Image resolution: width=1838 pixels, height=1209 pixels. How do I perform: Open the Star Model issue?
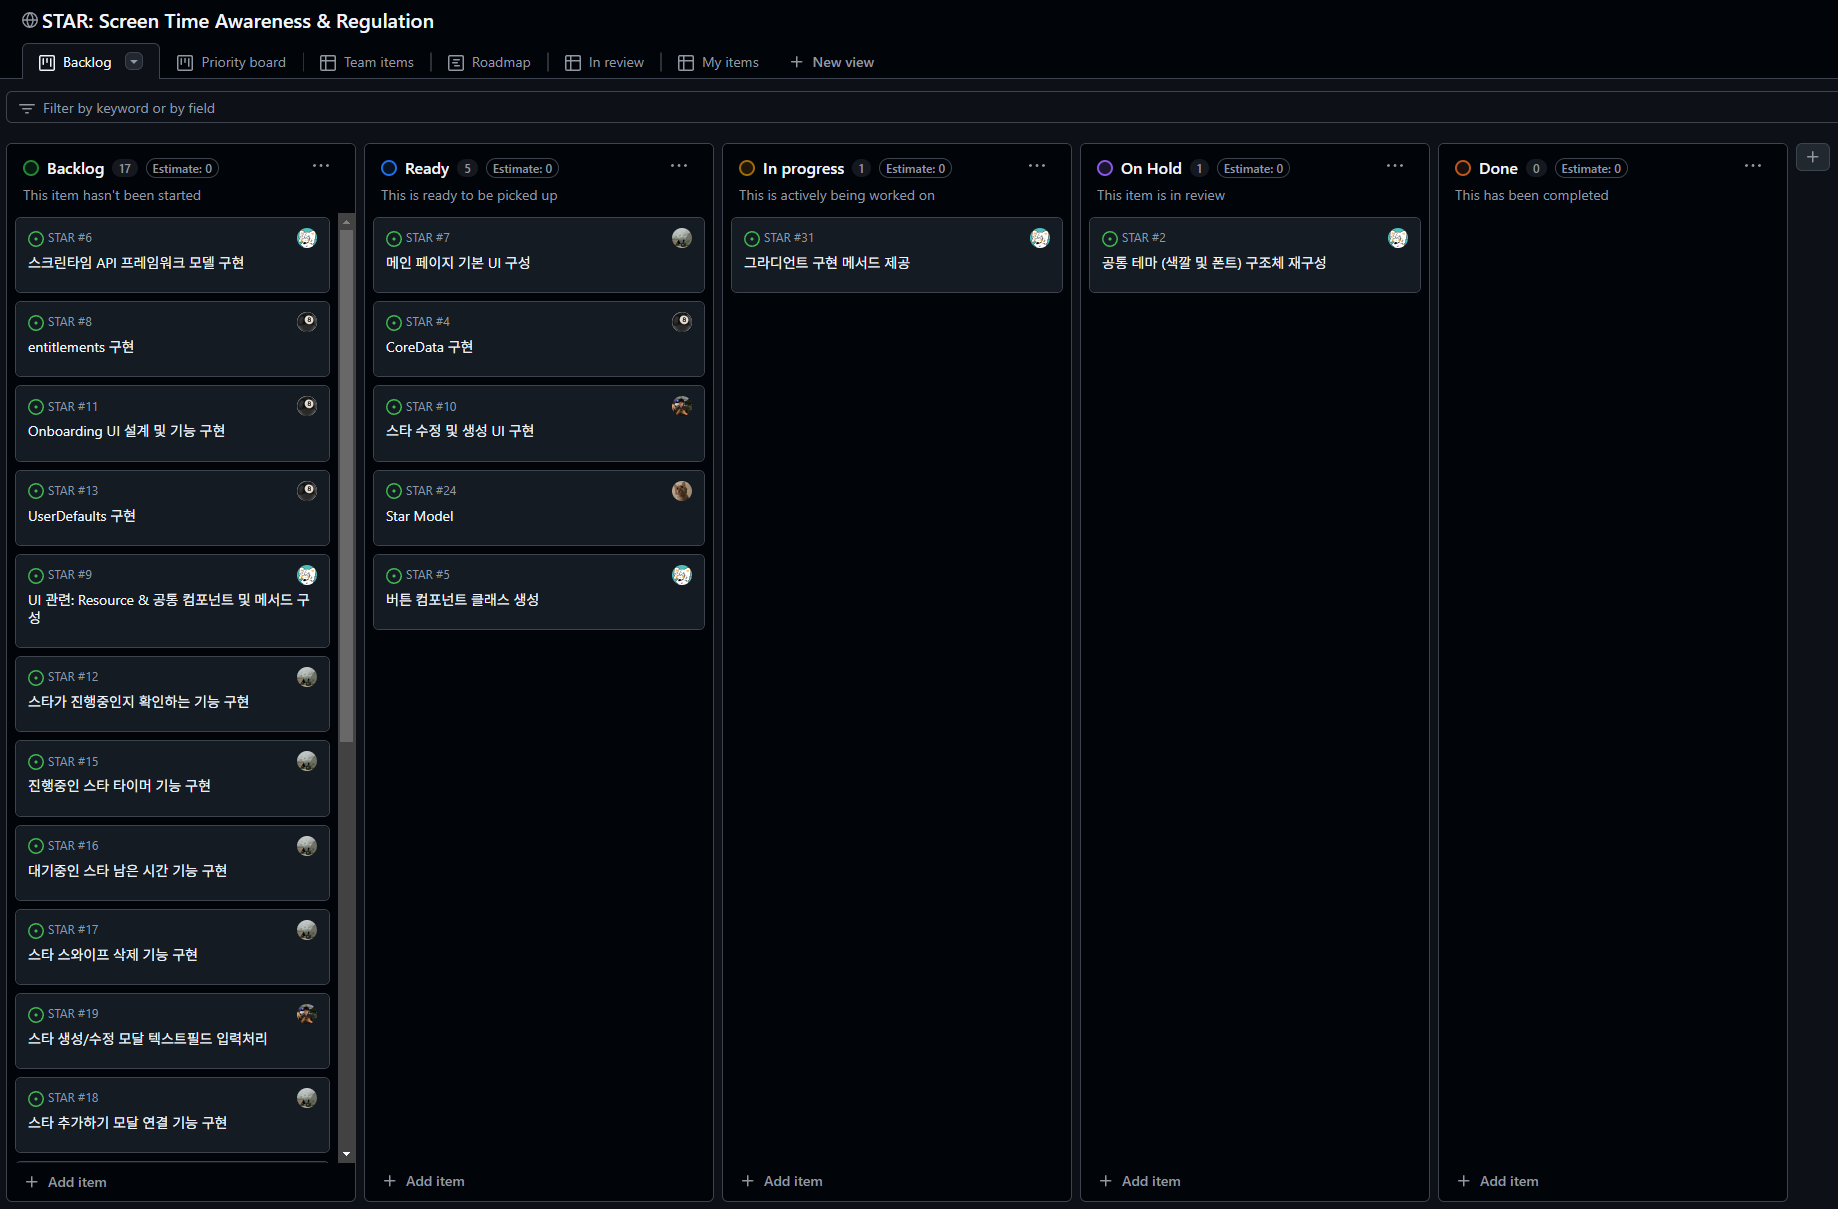tap(420, 516)
